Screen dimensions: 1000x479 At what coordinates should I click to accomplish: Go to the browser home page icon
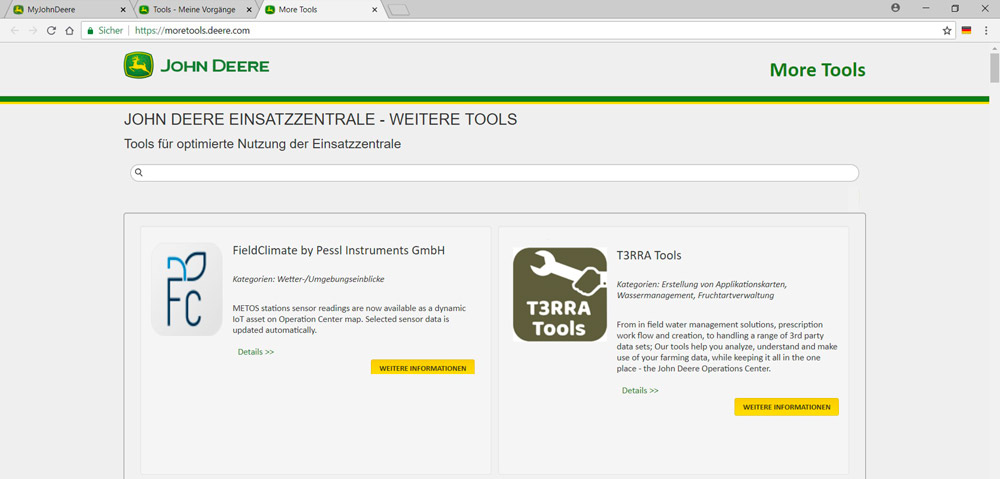coord(70,31)
